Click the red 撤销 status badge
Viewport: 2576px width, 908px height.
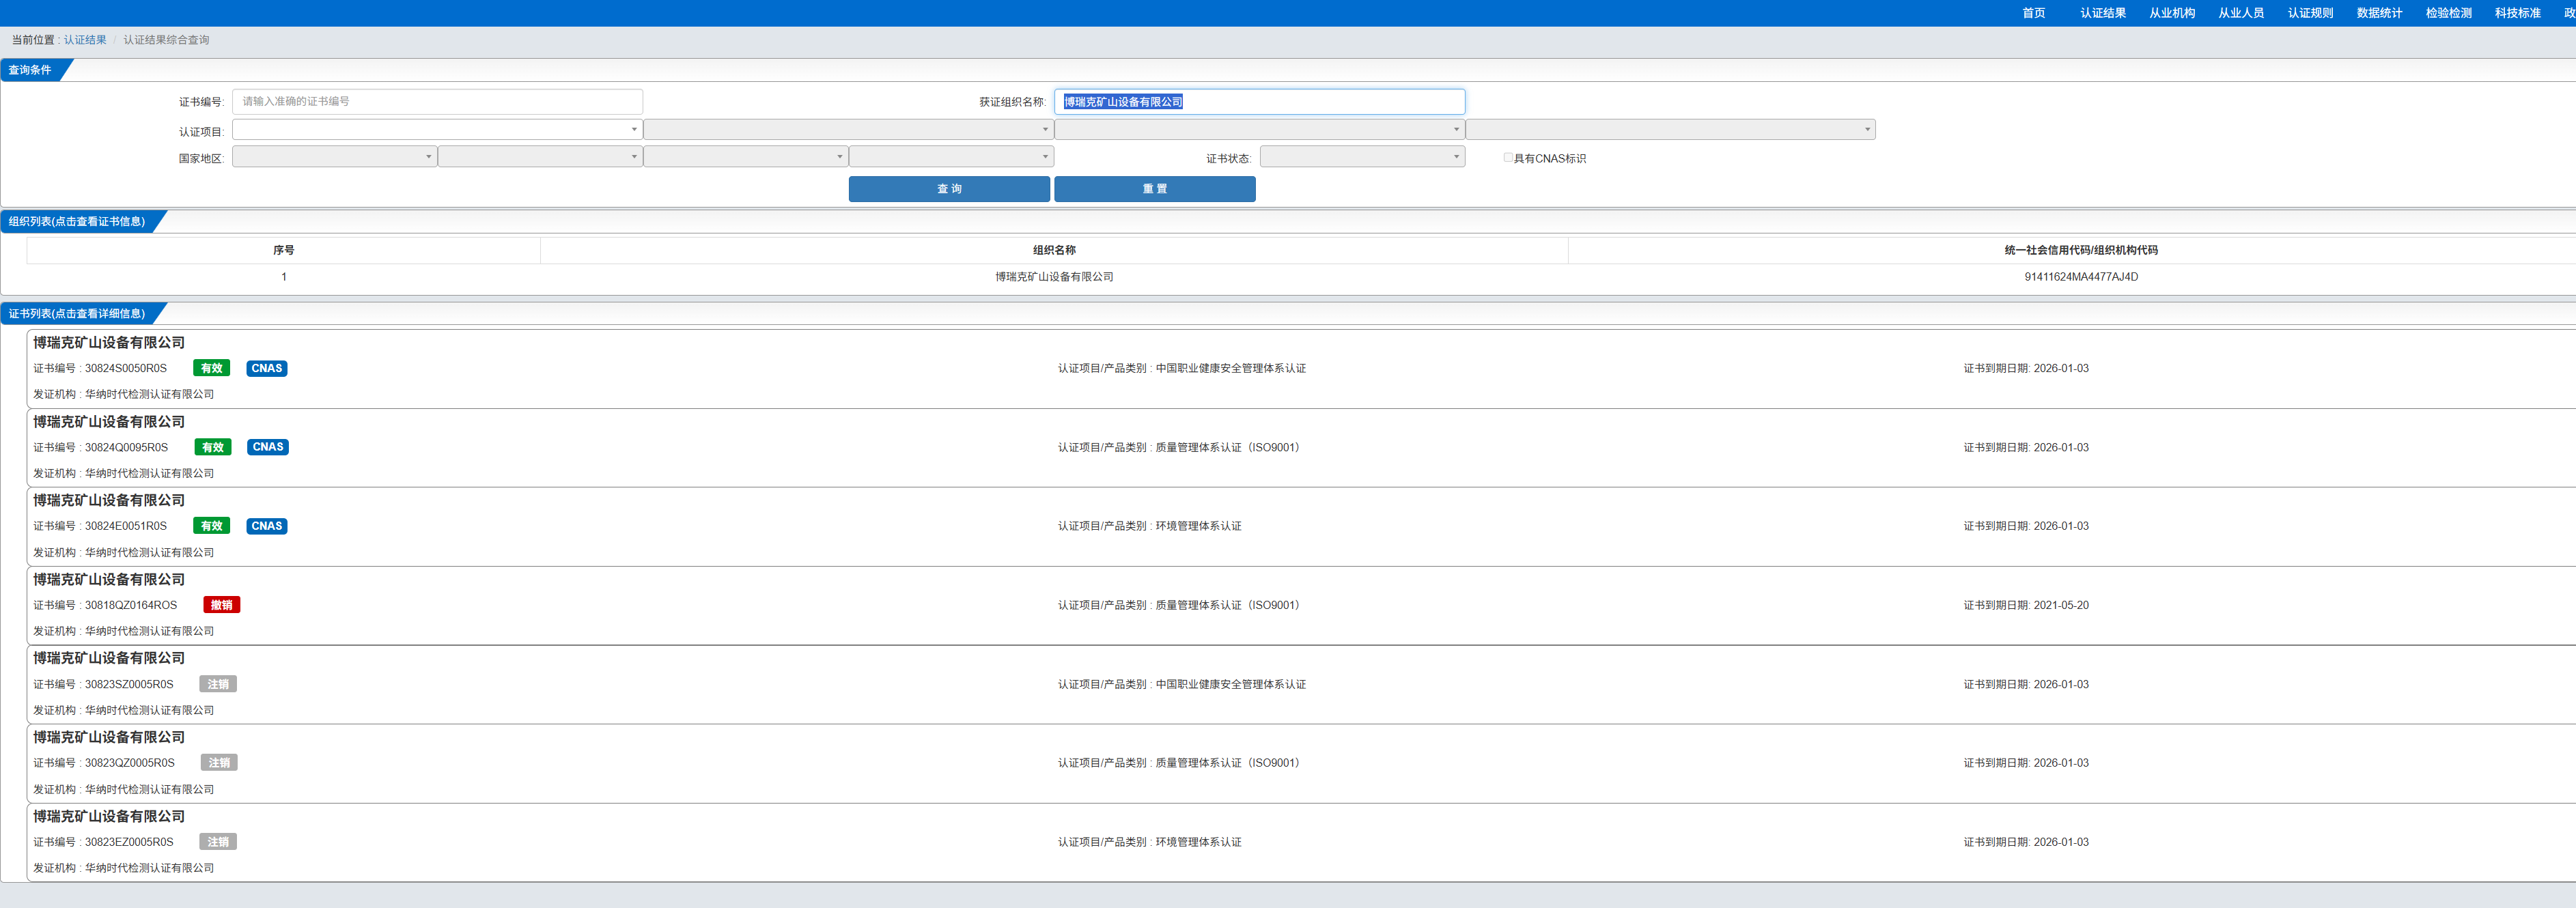pyautogui.click(x=221, y=605)
